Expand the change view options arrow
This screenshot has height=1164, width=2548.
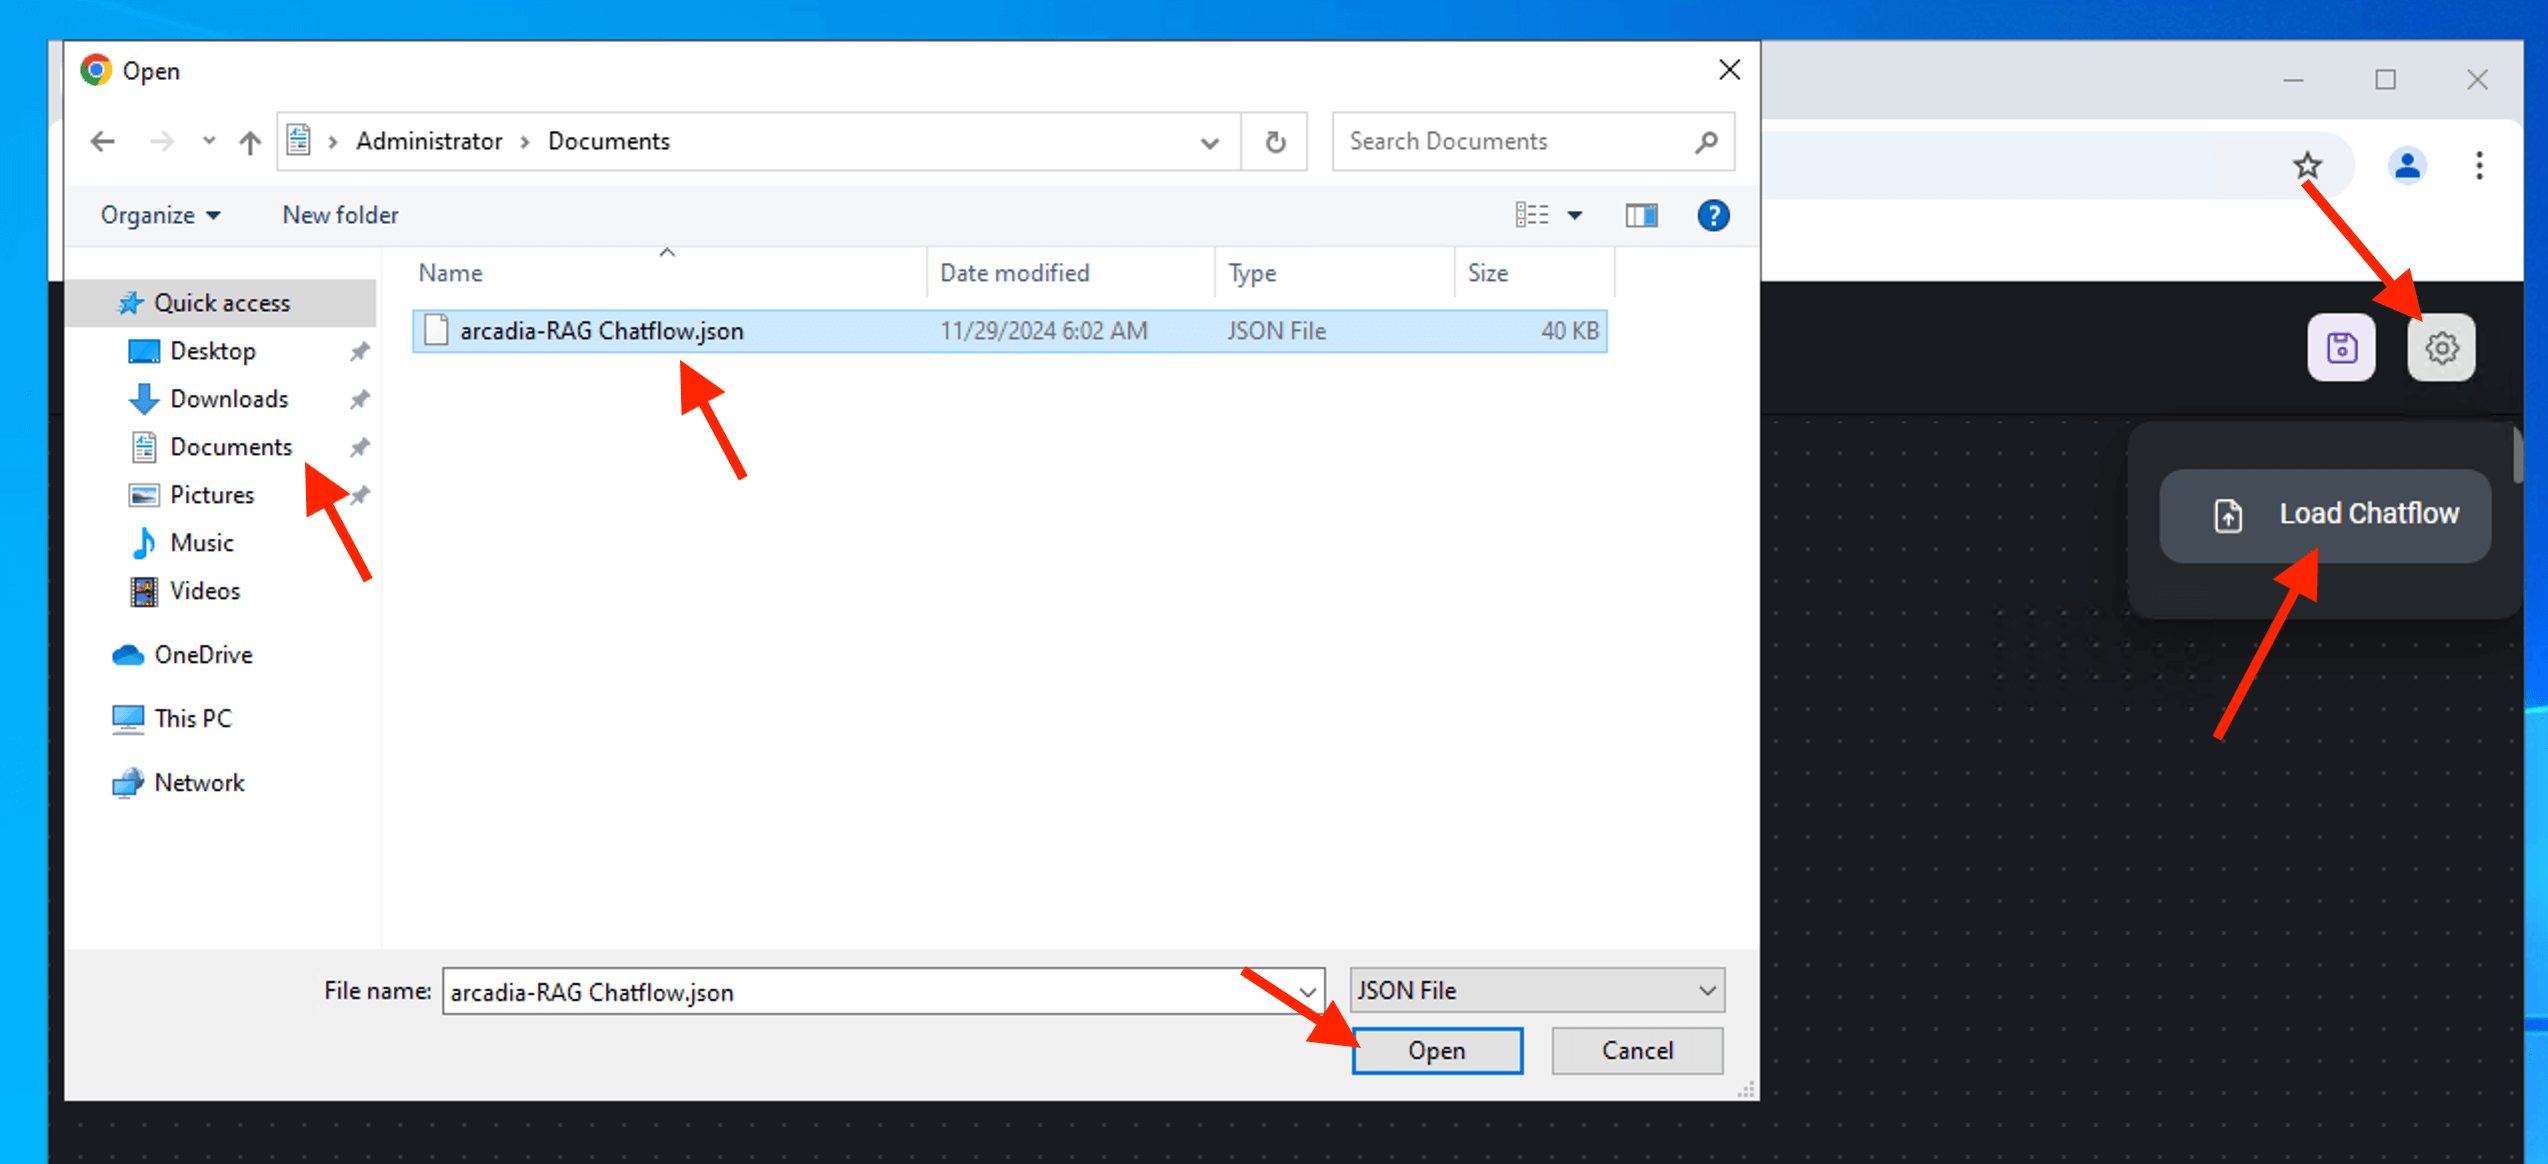(x=1574, y=215)
